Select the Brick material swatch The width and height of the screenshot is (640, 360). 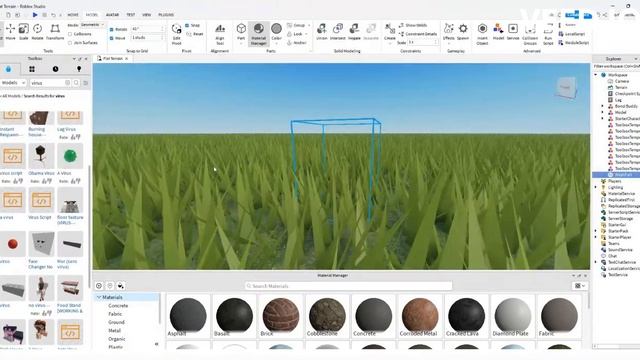[x=281, y=317]
